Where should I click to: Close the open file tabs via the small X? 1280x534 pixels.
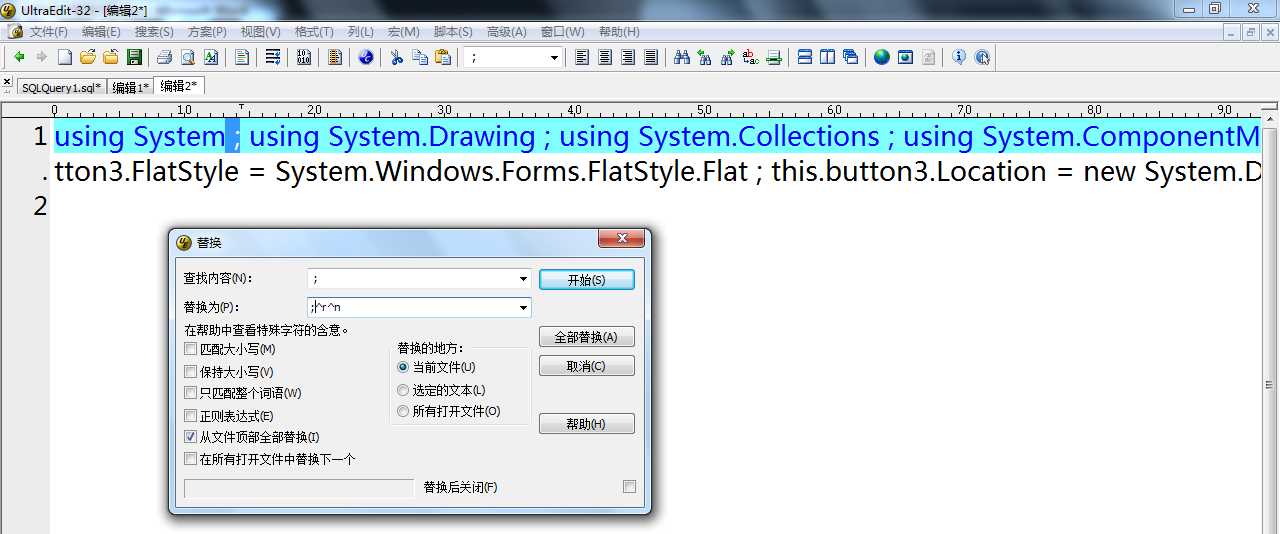tap(7, 83)
